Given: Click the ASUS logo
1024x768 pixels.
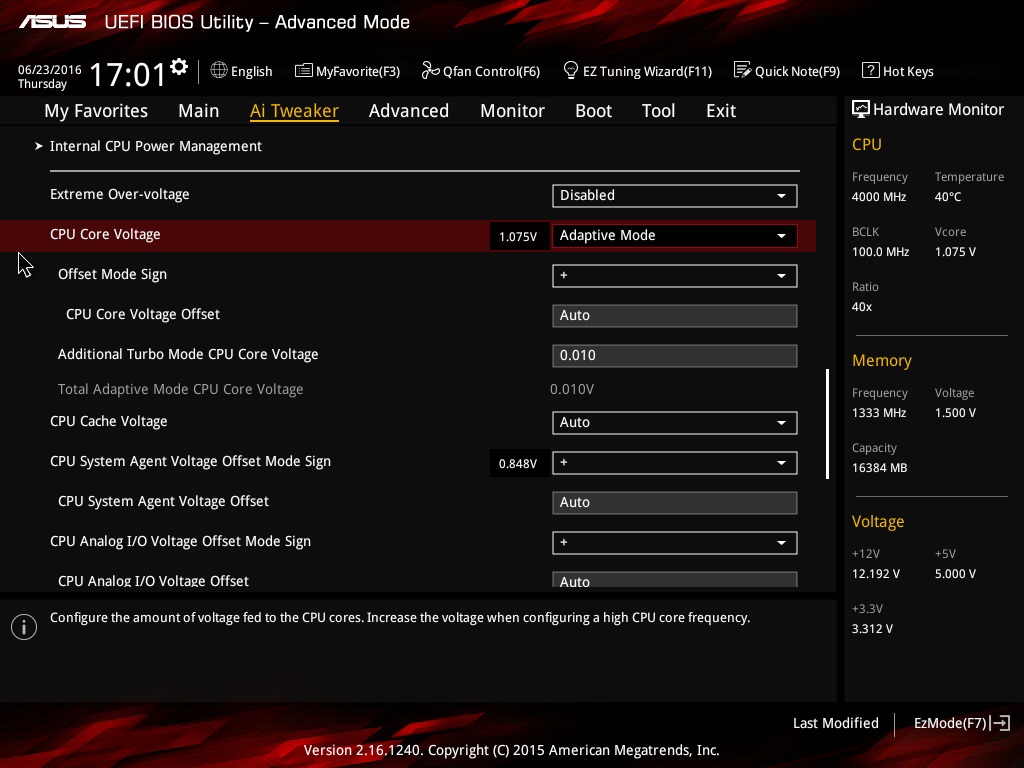Looking at the screenshot, I should click(52, 22).
